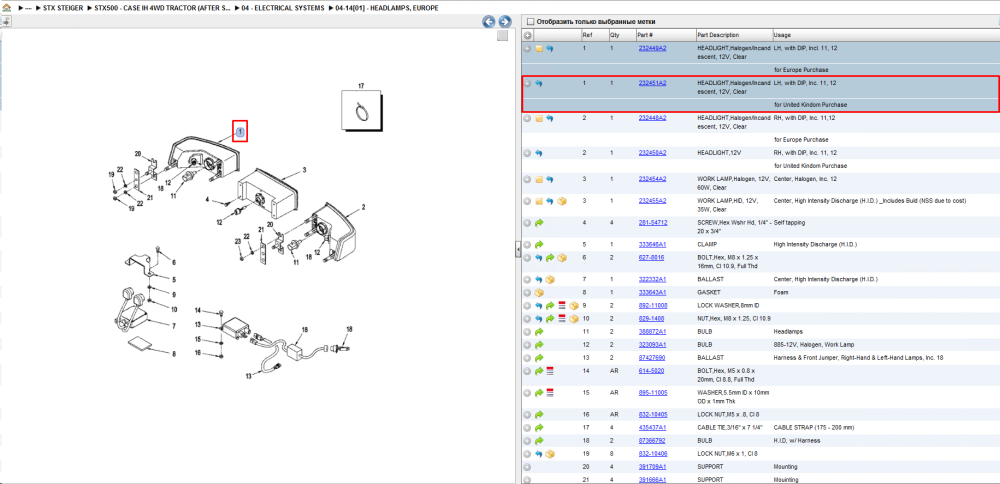Click the Usage column header
The image size is (1000, 484).
point(781,35)
